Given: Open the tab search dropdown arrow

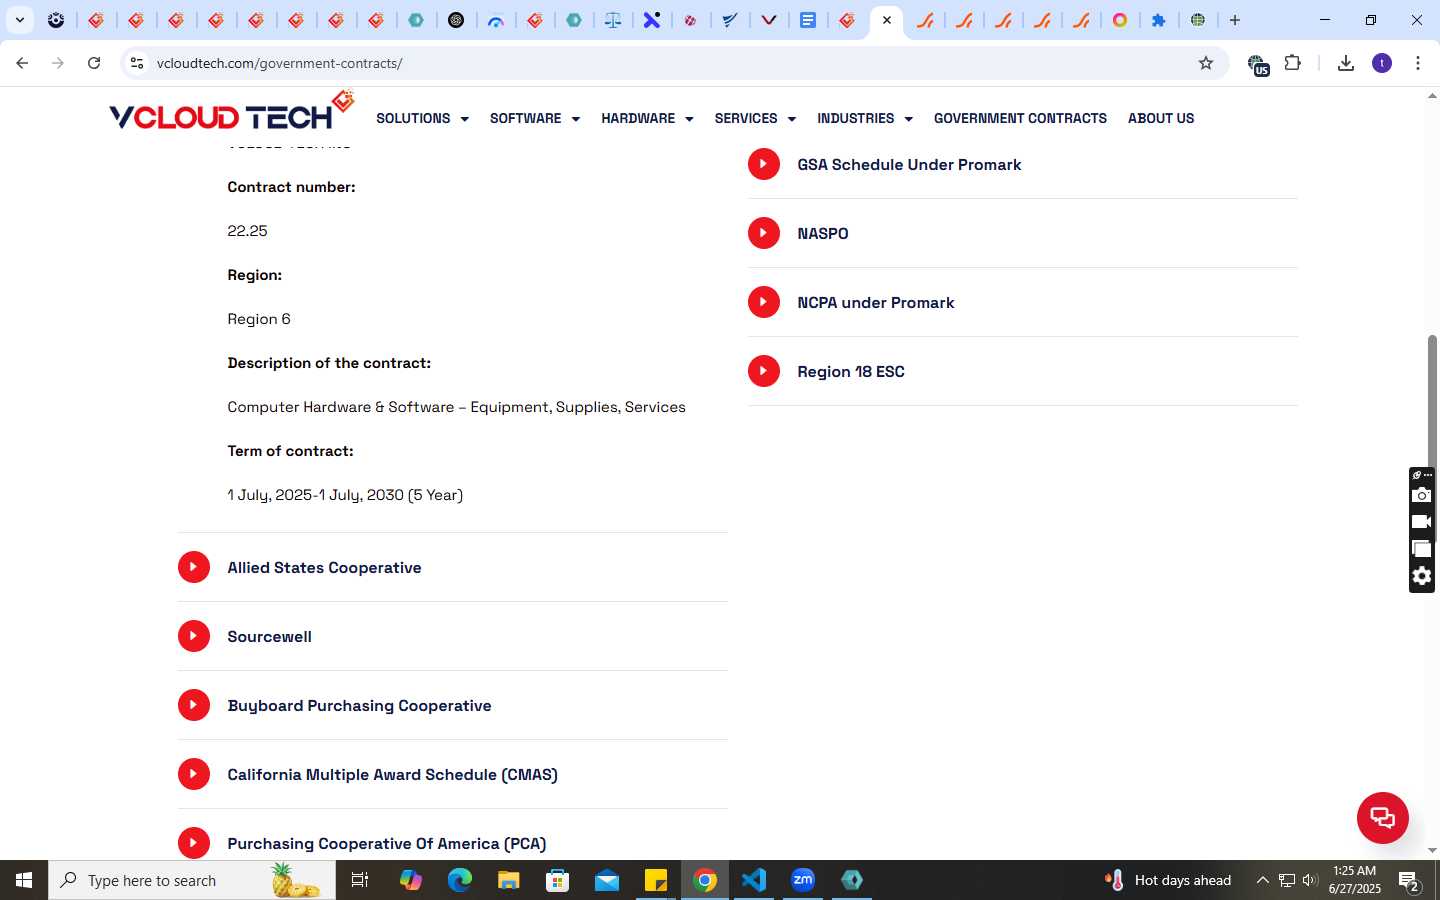Looking at the screenshot, I should tap(19, 20).
